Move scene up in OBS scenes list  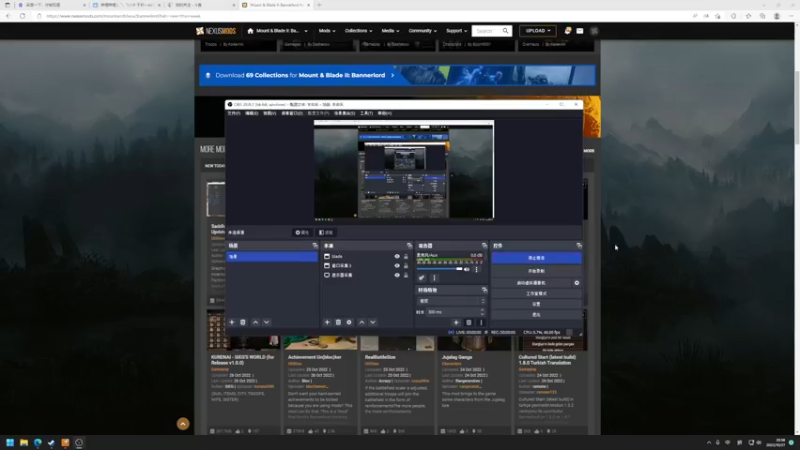[255, 322]
